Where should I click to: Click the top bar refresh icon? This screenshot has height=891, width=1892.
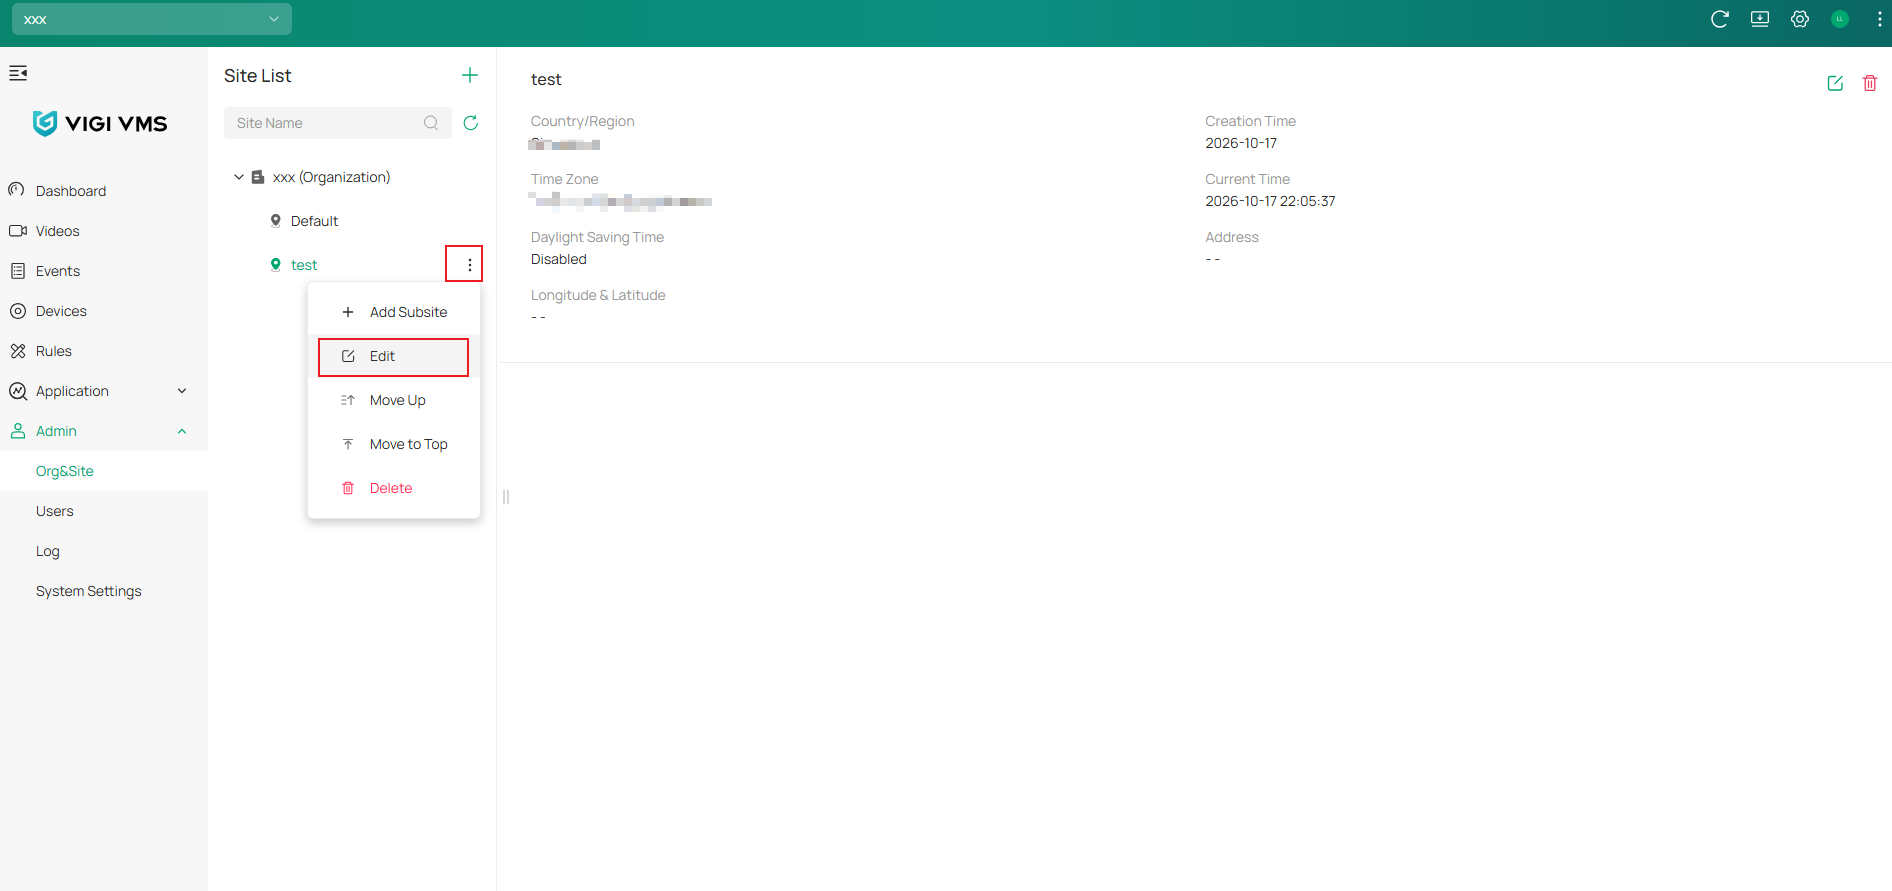pos(1720,19)
